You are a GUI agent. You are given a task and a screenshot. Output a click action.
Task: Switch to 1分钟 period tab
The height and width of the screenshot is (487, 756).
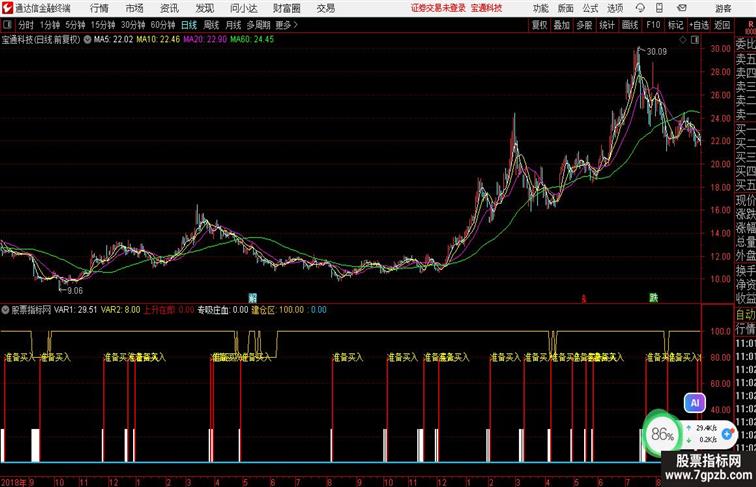click(50, 25)
